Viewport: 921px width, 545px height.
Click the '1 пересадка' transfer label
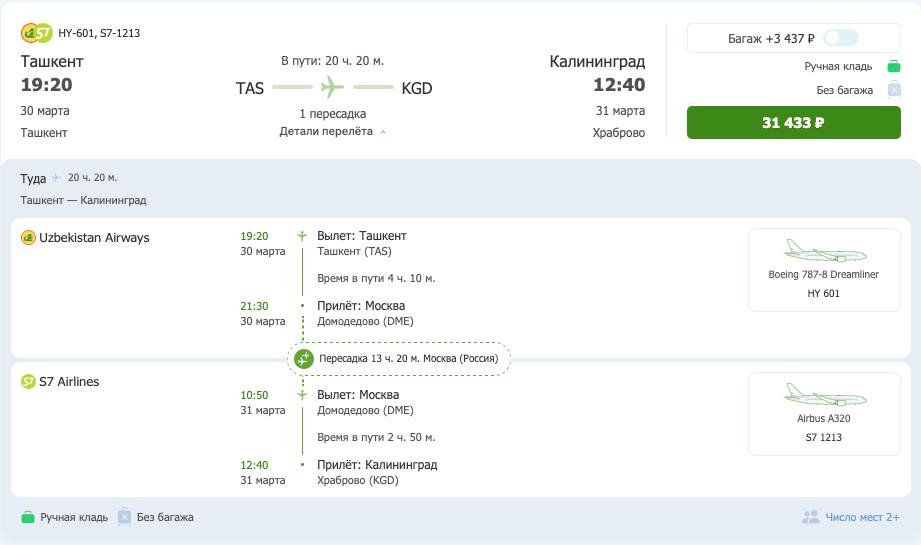pyautogui.click(x=332, y=113)
